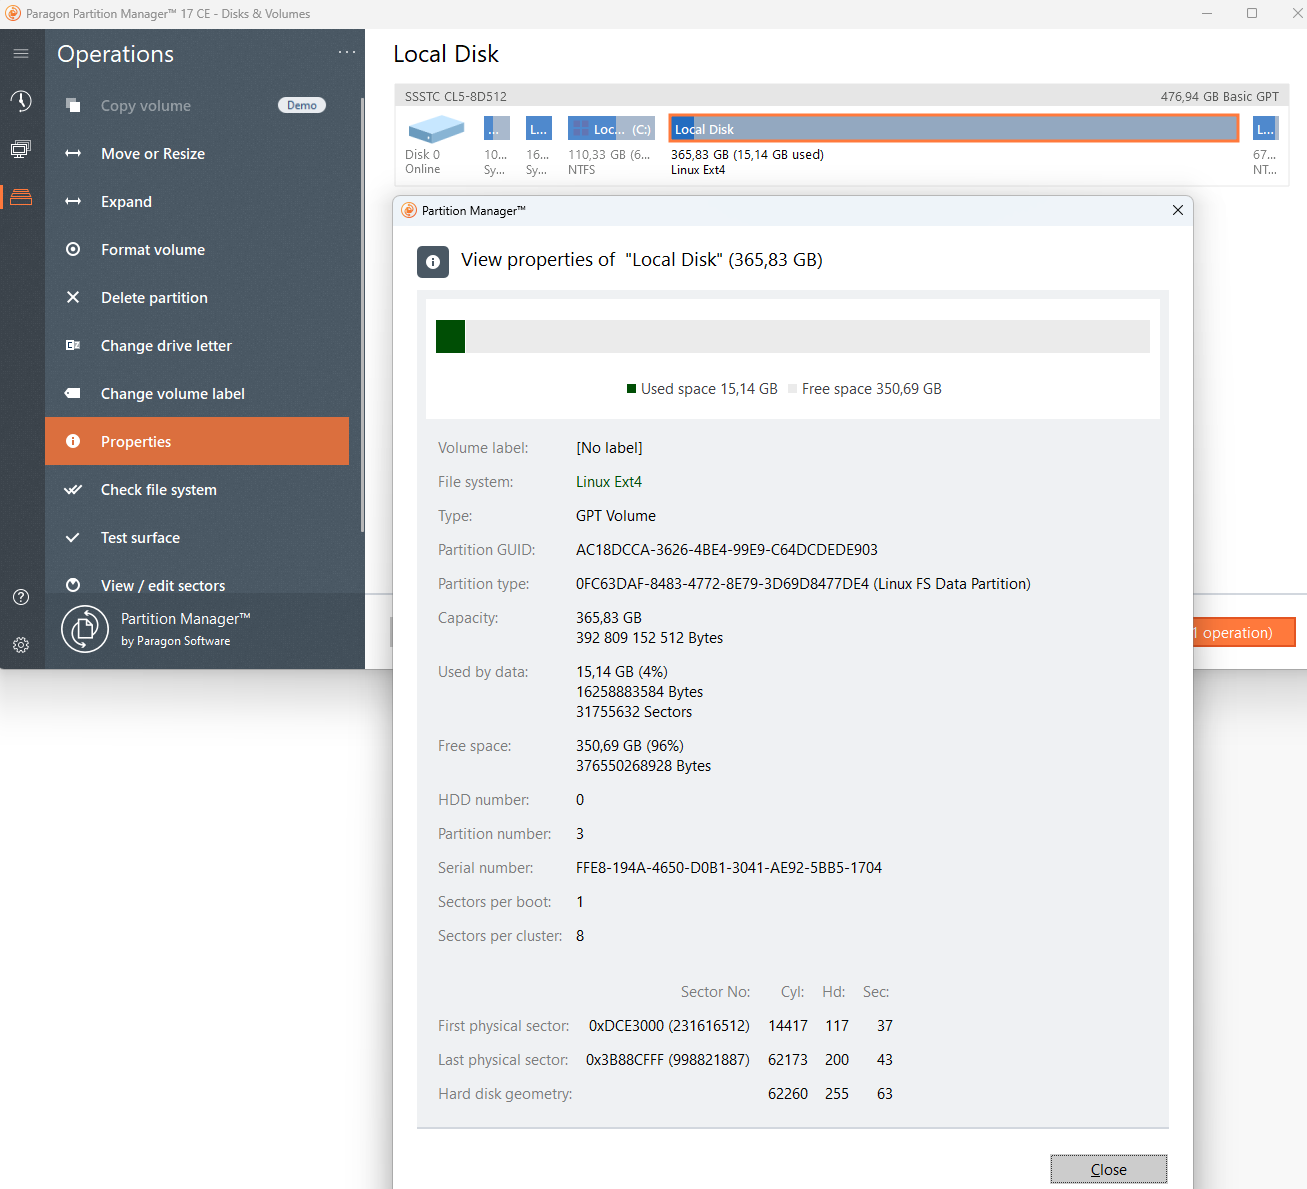Select Format volume operation

(197, 249)
